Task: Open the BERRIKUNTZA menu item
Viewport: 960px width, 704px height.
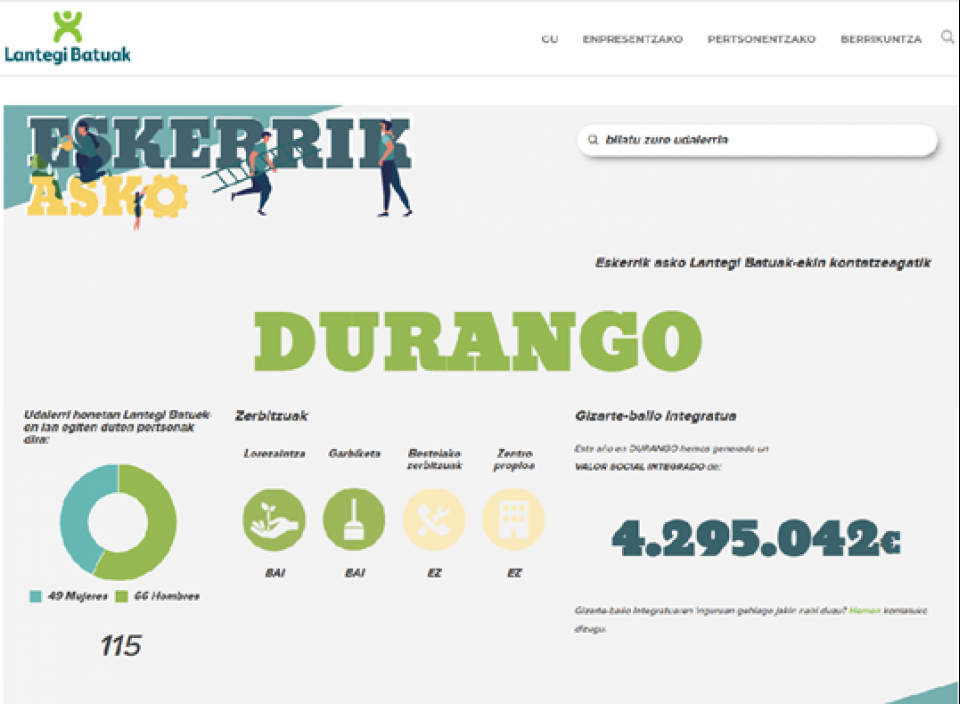Action: click(x=880, y=40)
